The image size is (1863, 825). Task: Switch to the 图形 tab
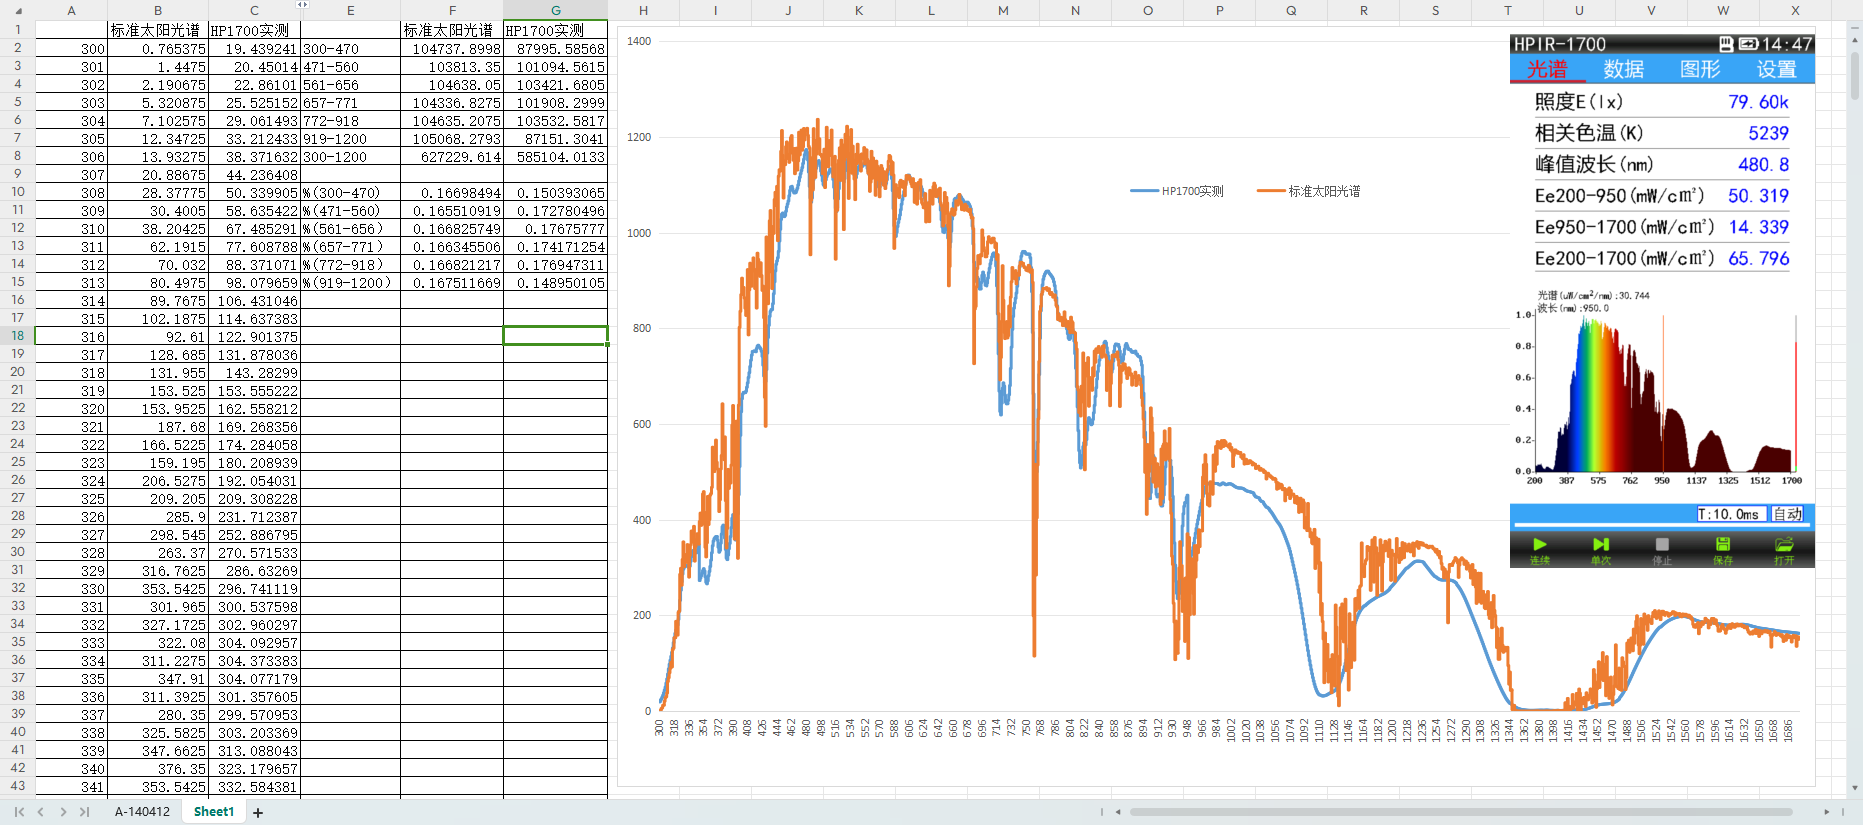pyautogui.click(x=1700, y=69)
